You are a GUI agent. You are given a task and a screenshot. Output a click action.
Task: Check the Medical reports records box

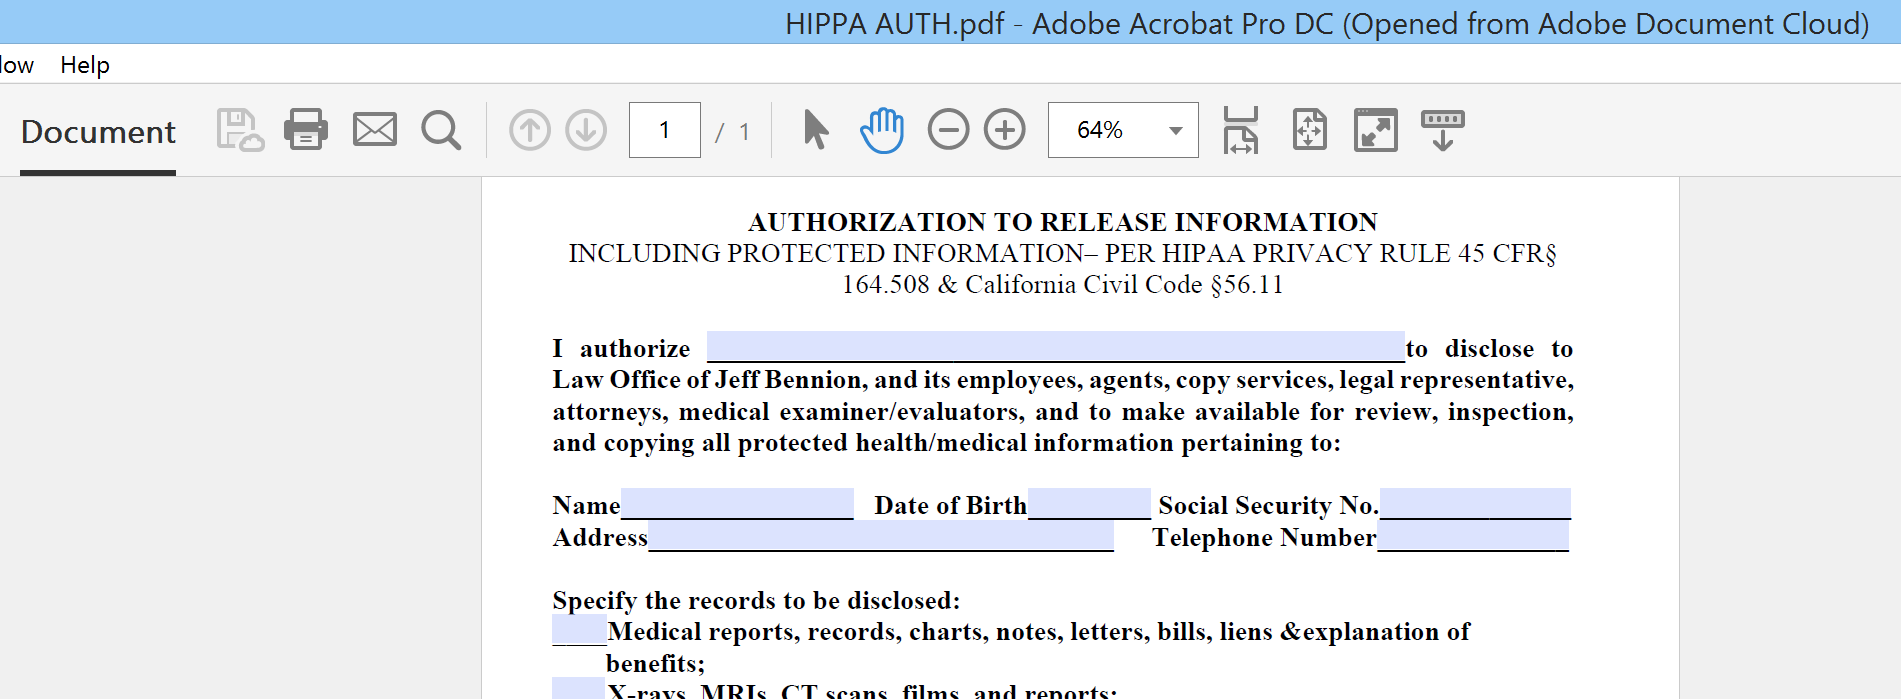pyautogui.click(x=579, y=630)
